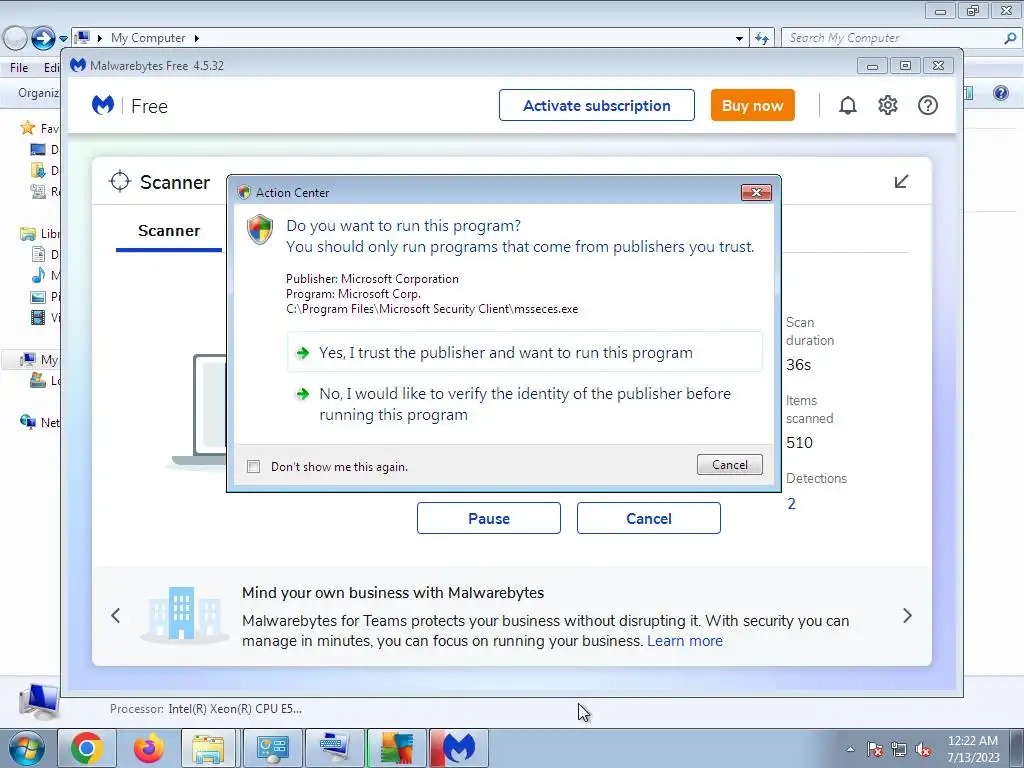Click Libraries item in Explorer sidebar

39,233
